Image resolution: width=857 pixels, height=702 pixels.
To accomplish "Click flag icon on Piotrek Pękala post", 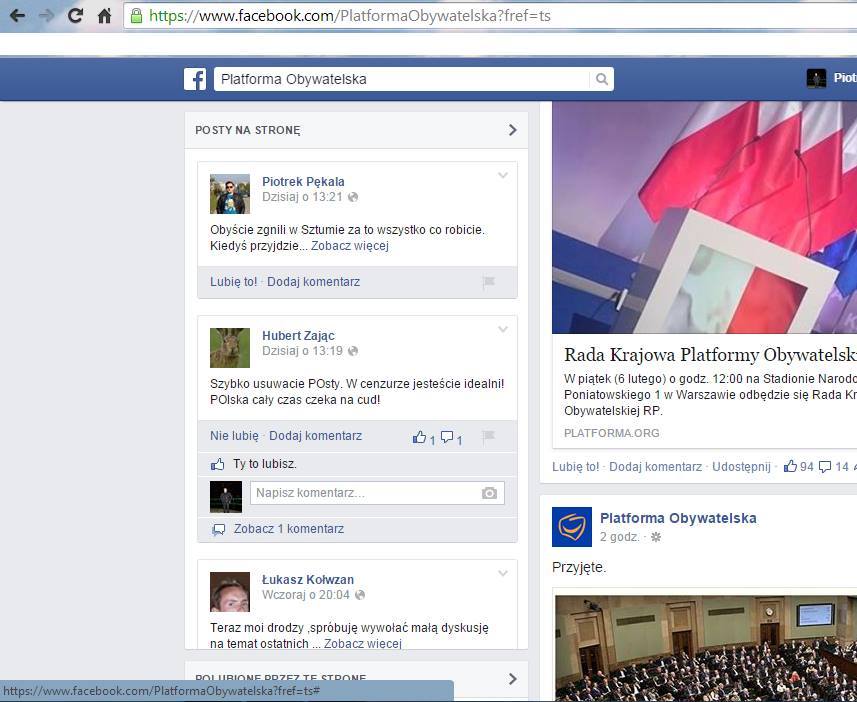I will click(x=489, y=282).
